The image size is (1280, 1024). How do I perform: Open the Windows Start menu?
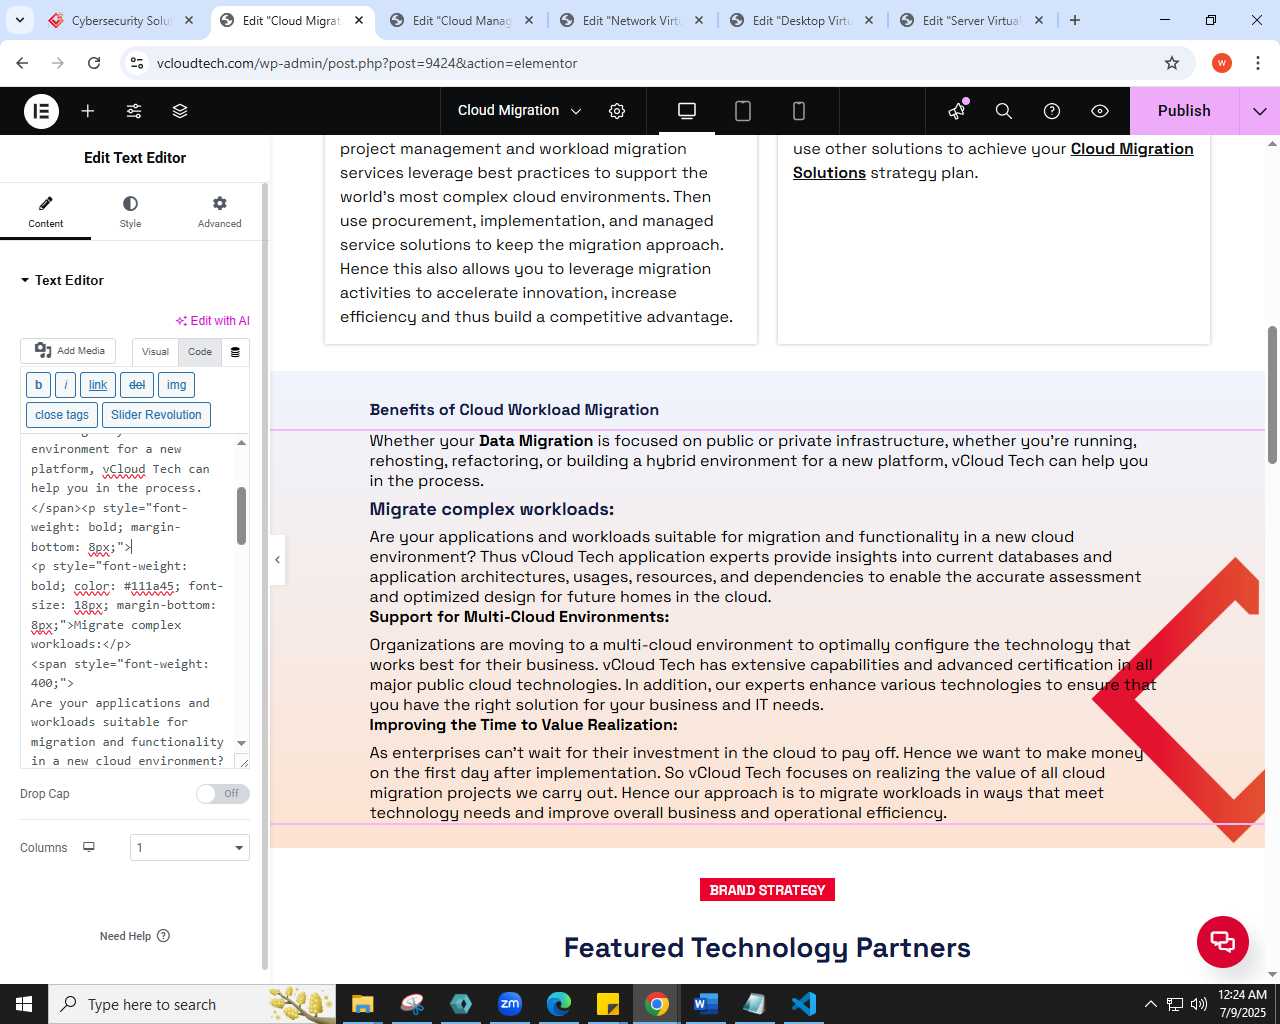(24, 1004)
